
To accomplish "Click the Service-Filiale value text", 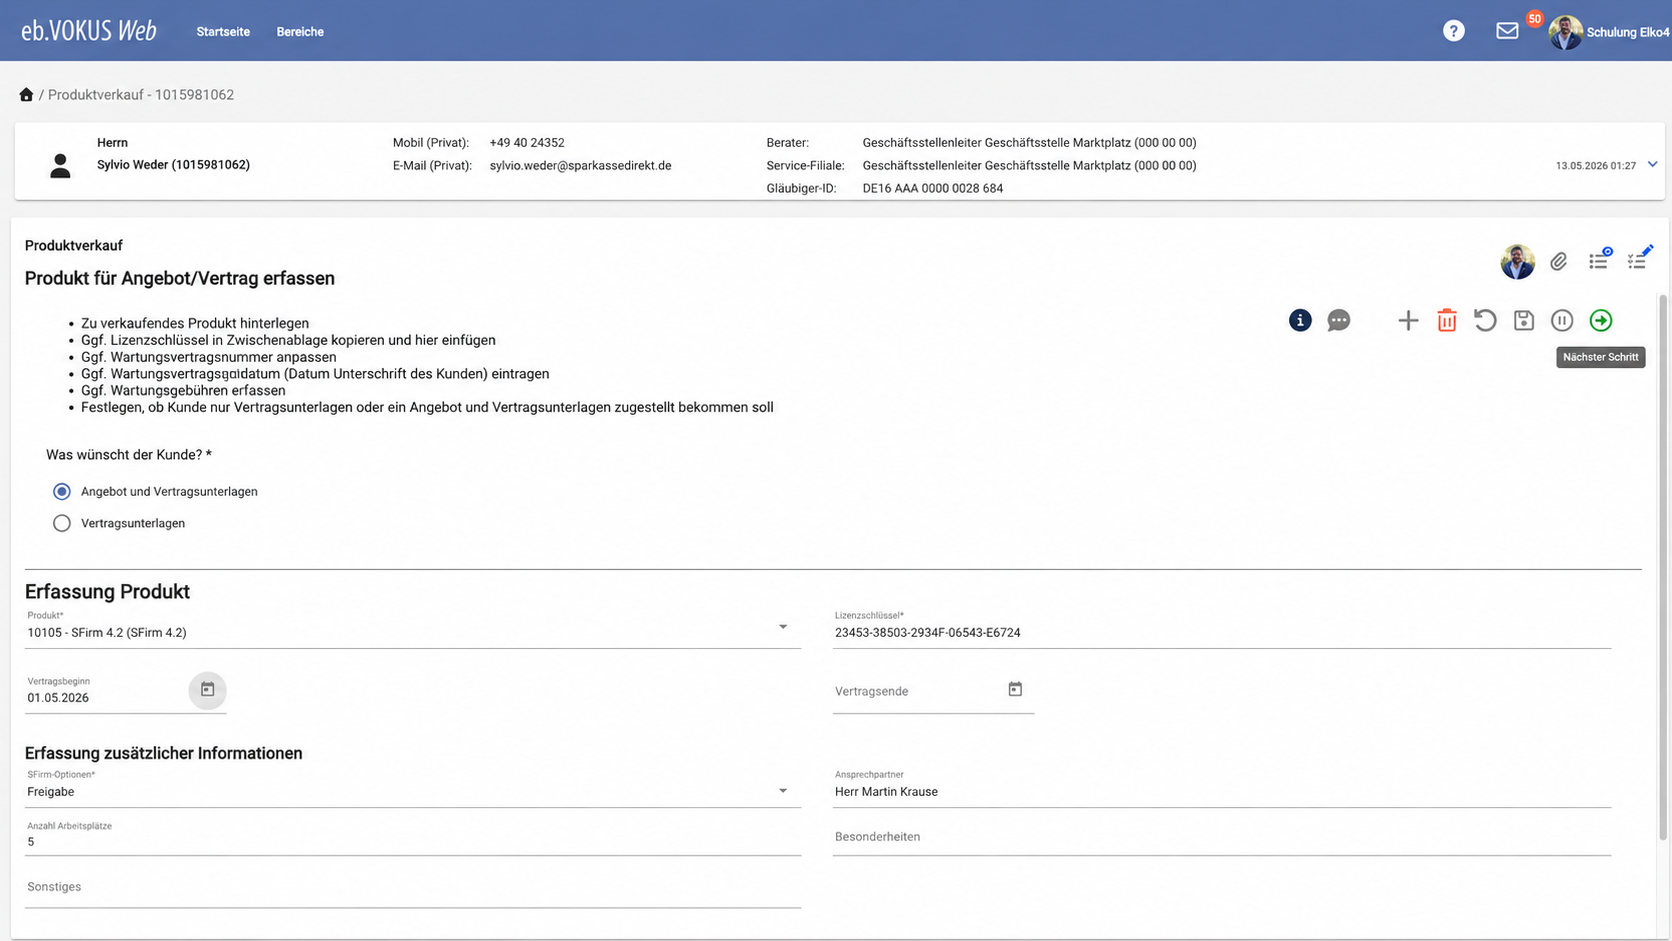I will point(1029,166).
